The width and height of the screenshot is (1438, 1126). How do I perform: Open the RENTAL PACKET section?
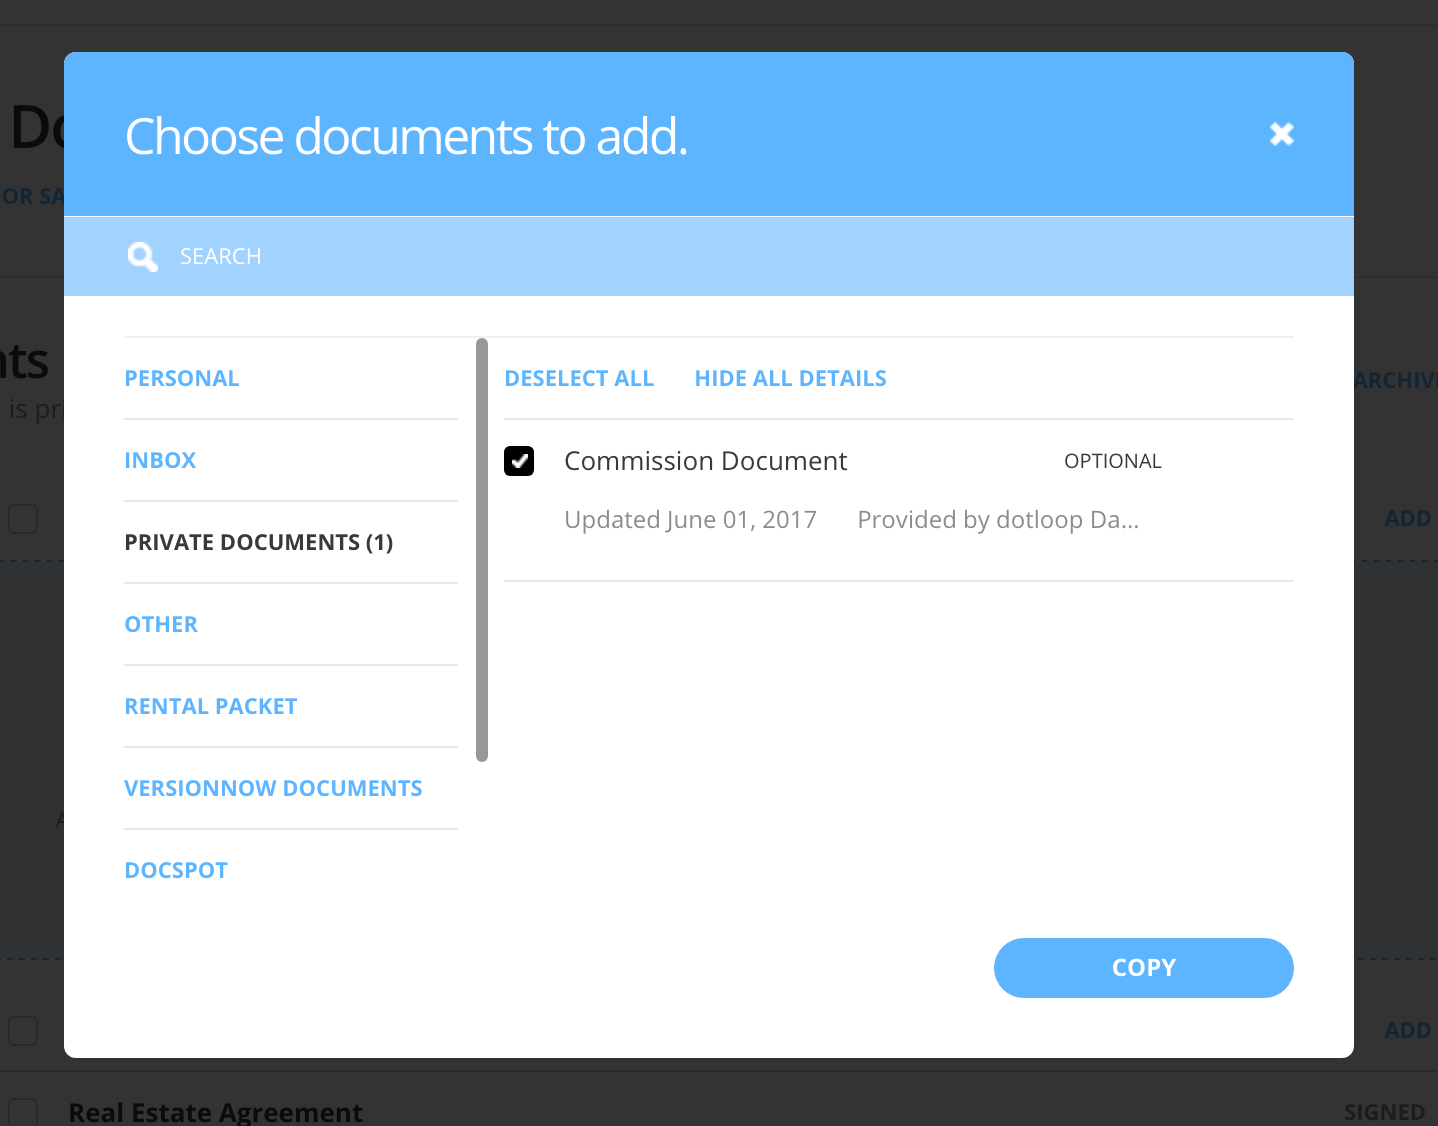pos(210,706)
